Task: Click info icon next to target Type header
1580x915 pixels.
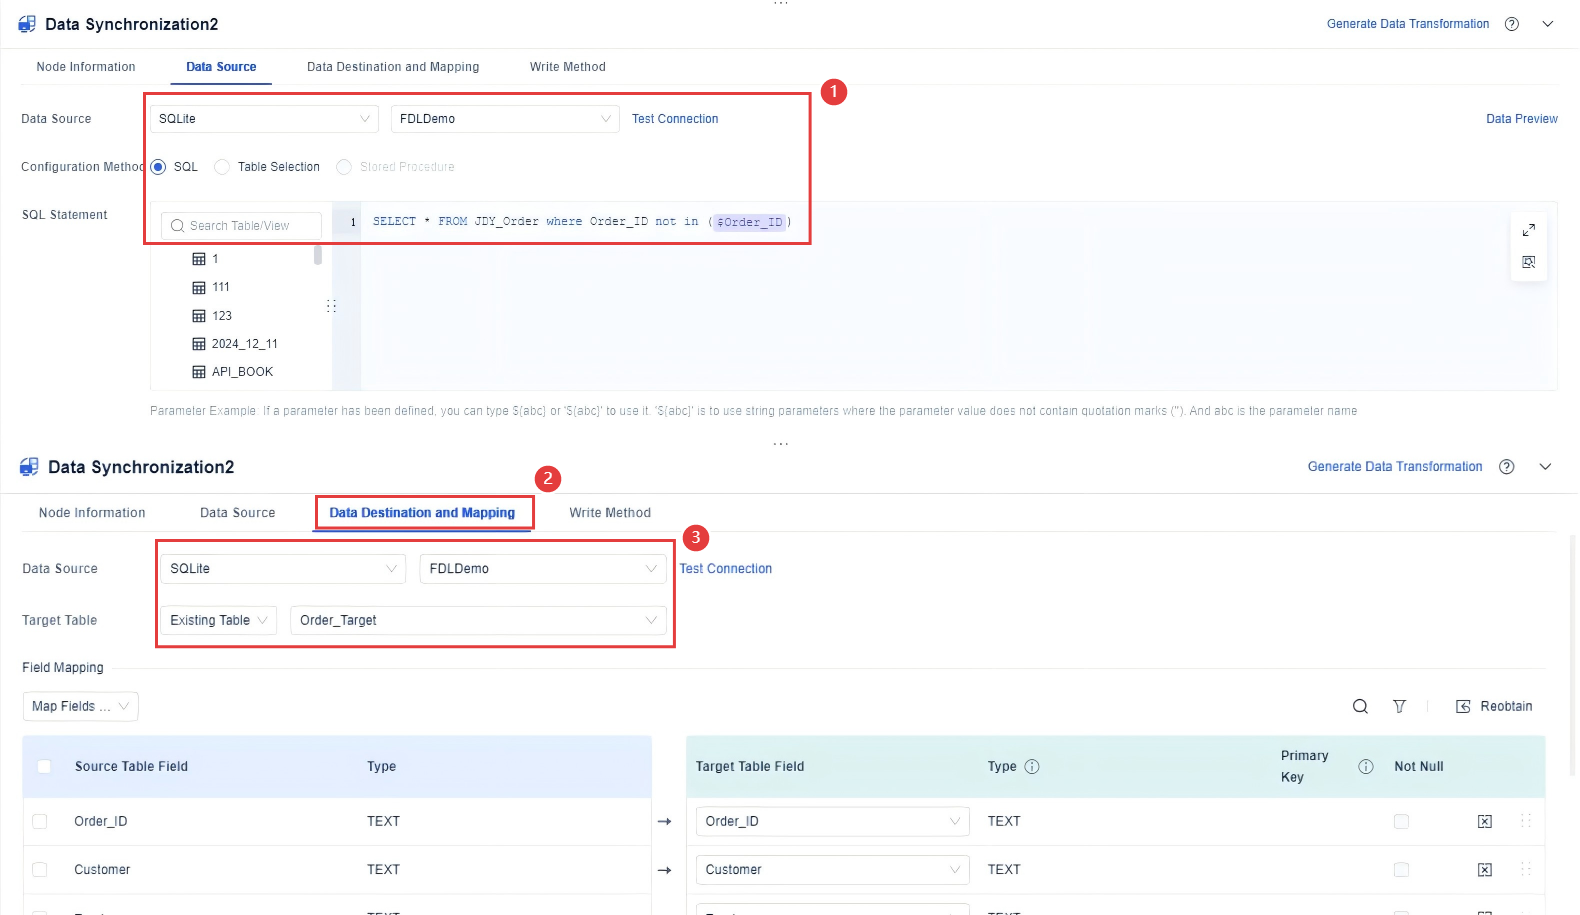Action: pyautogui.click(x=1032, y=767)
